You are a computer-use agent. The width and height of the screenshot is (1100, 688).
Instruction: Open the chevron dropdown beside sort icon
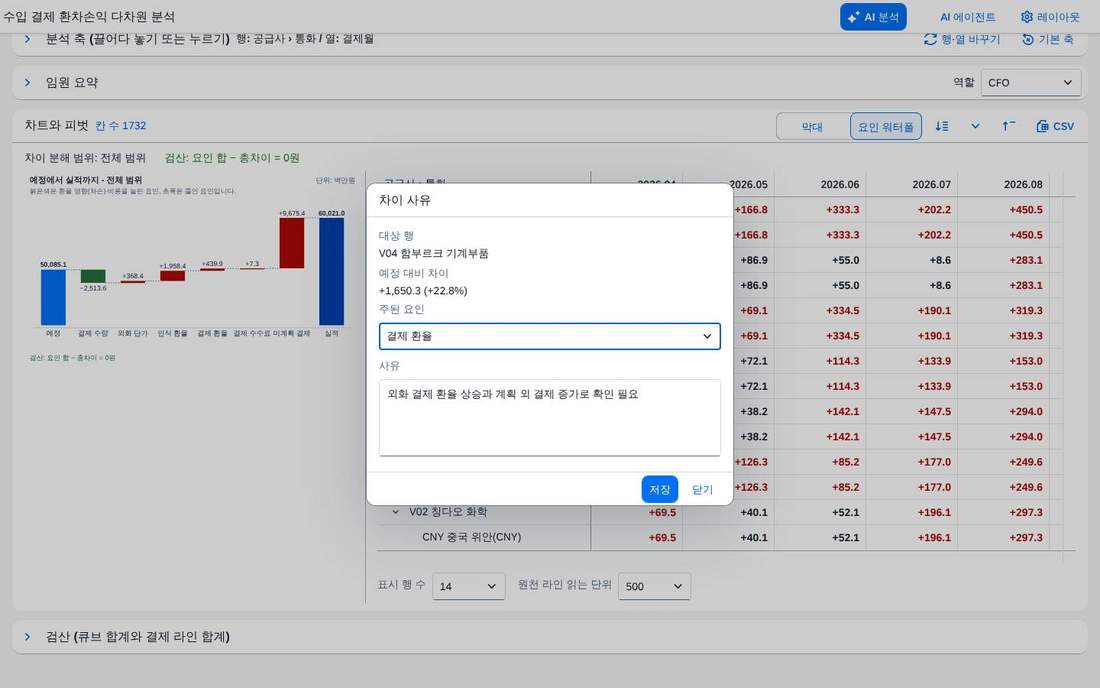[975, 126]
